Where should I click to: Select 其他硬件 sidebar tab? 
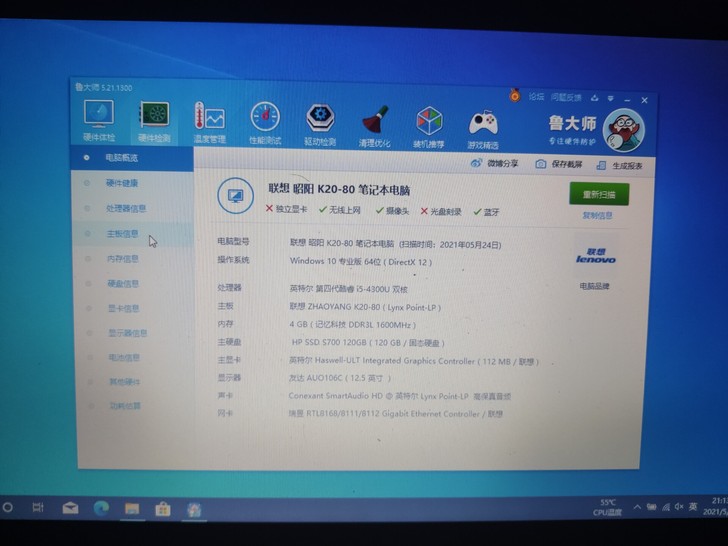point(136,382)
